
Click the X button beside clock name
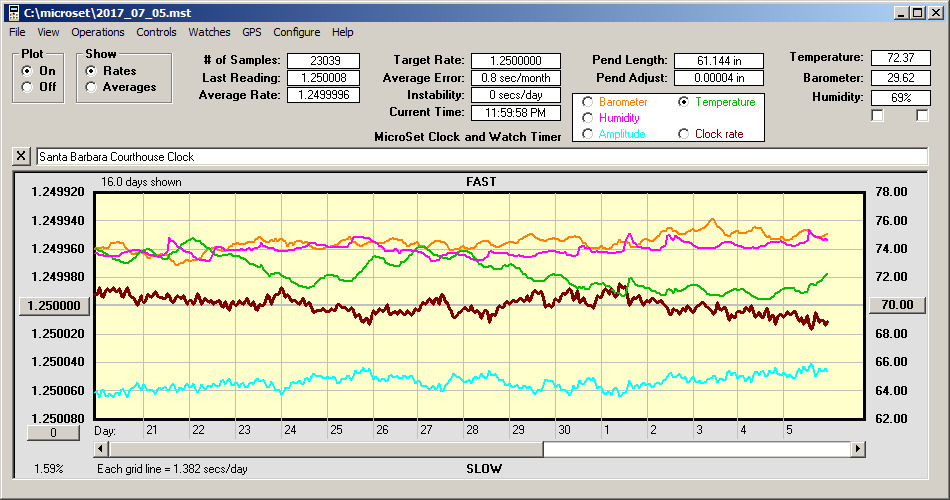(x=20, y=156)
